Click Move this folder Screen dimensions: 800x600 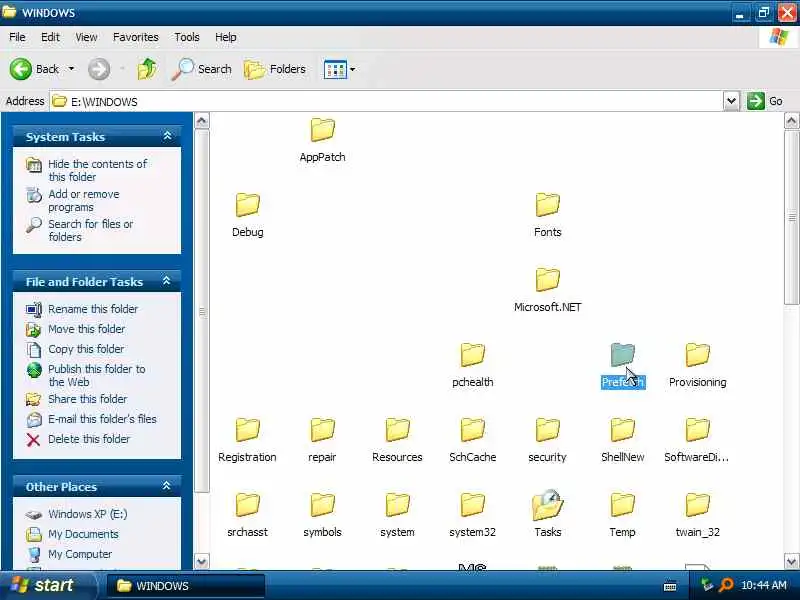86,329
